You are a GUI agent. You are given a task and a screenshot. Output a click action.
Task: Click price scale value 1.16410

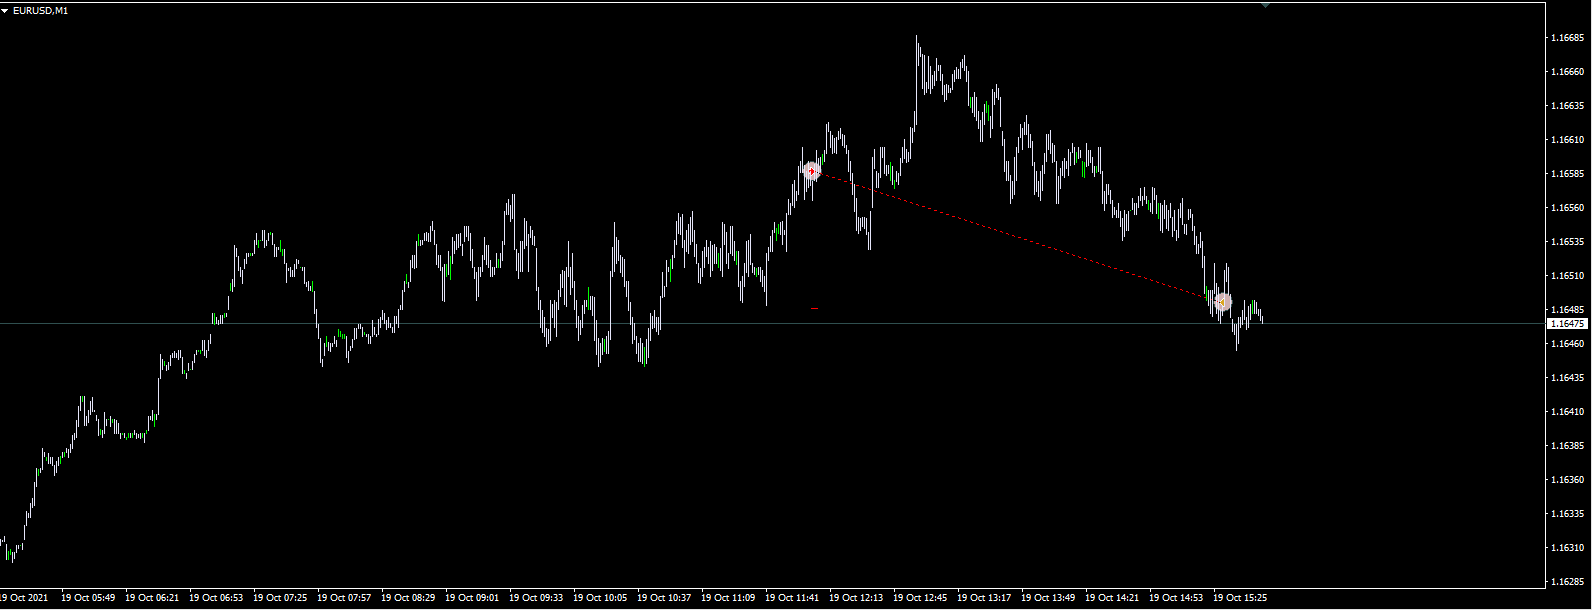tap(1567, 412)
